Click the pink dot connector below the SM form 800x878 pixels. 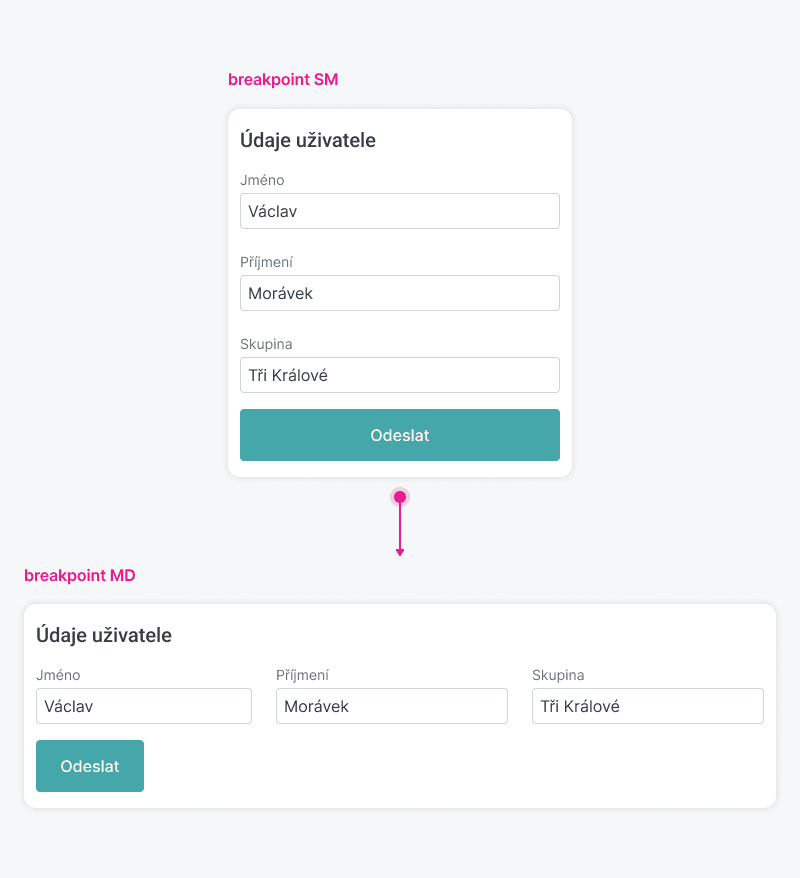tap(400, 497)
